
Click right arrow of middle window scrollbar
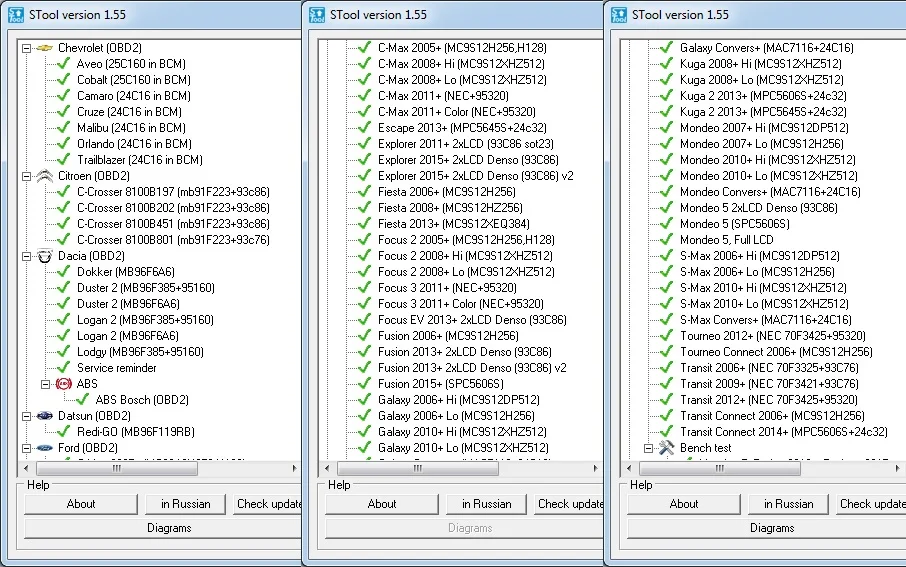coord(596,468)
